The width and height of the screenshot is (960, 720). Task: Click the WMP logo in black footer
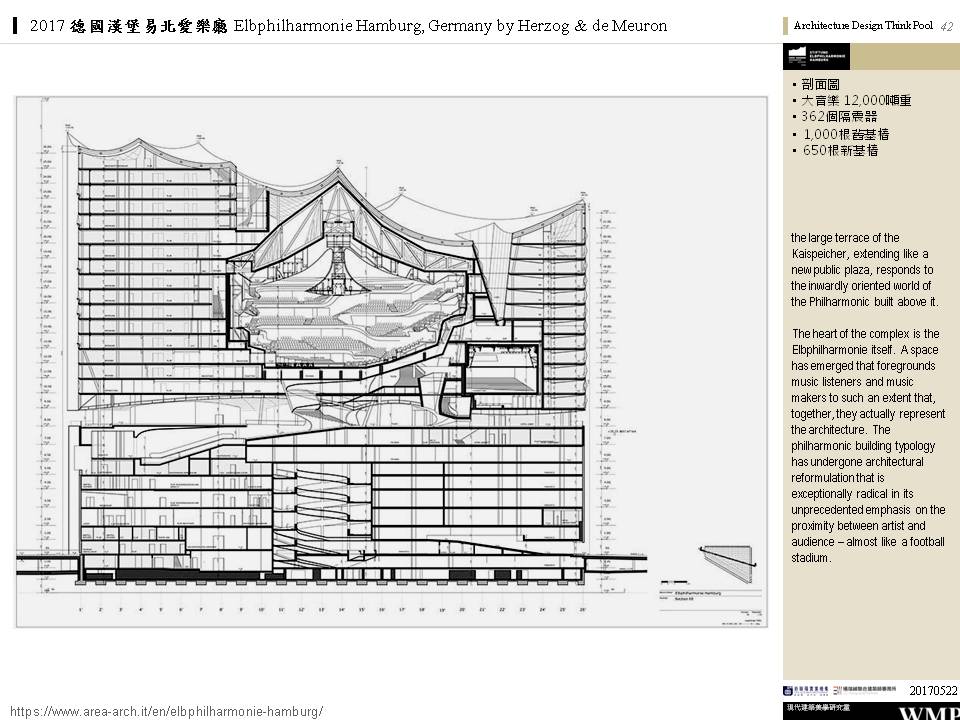[x=928, y=712]
